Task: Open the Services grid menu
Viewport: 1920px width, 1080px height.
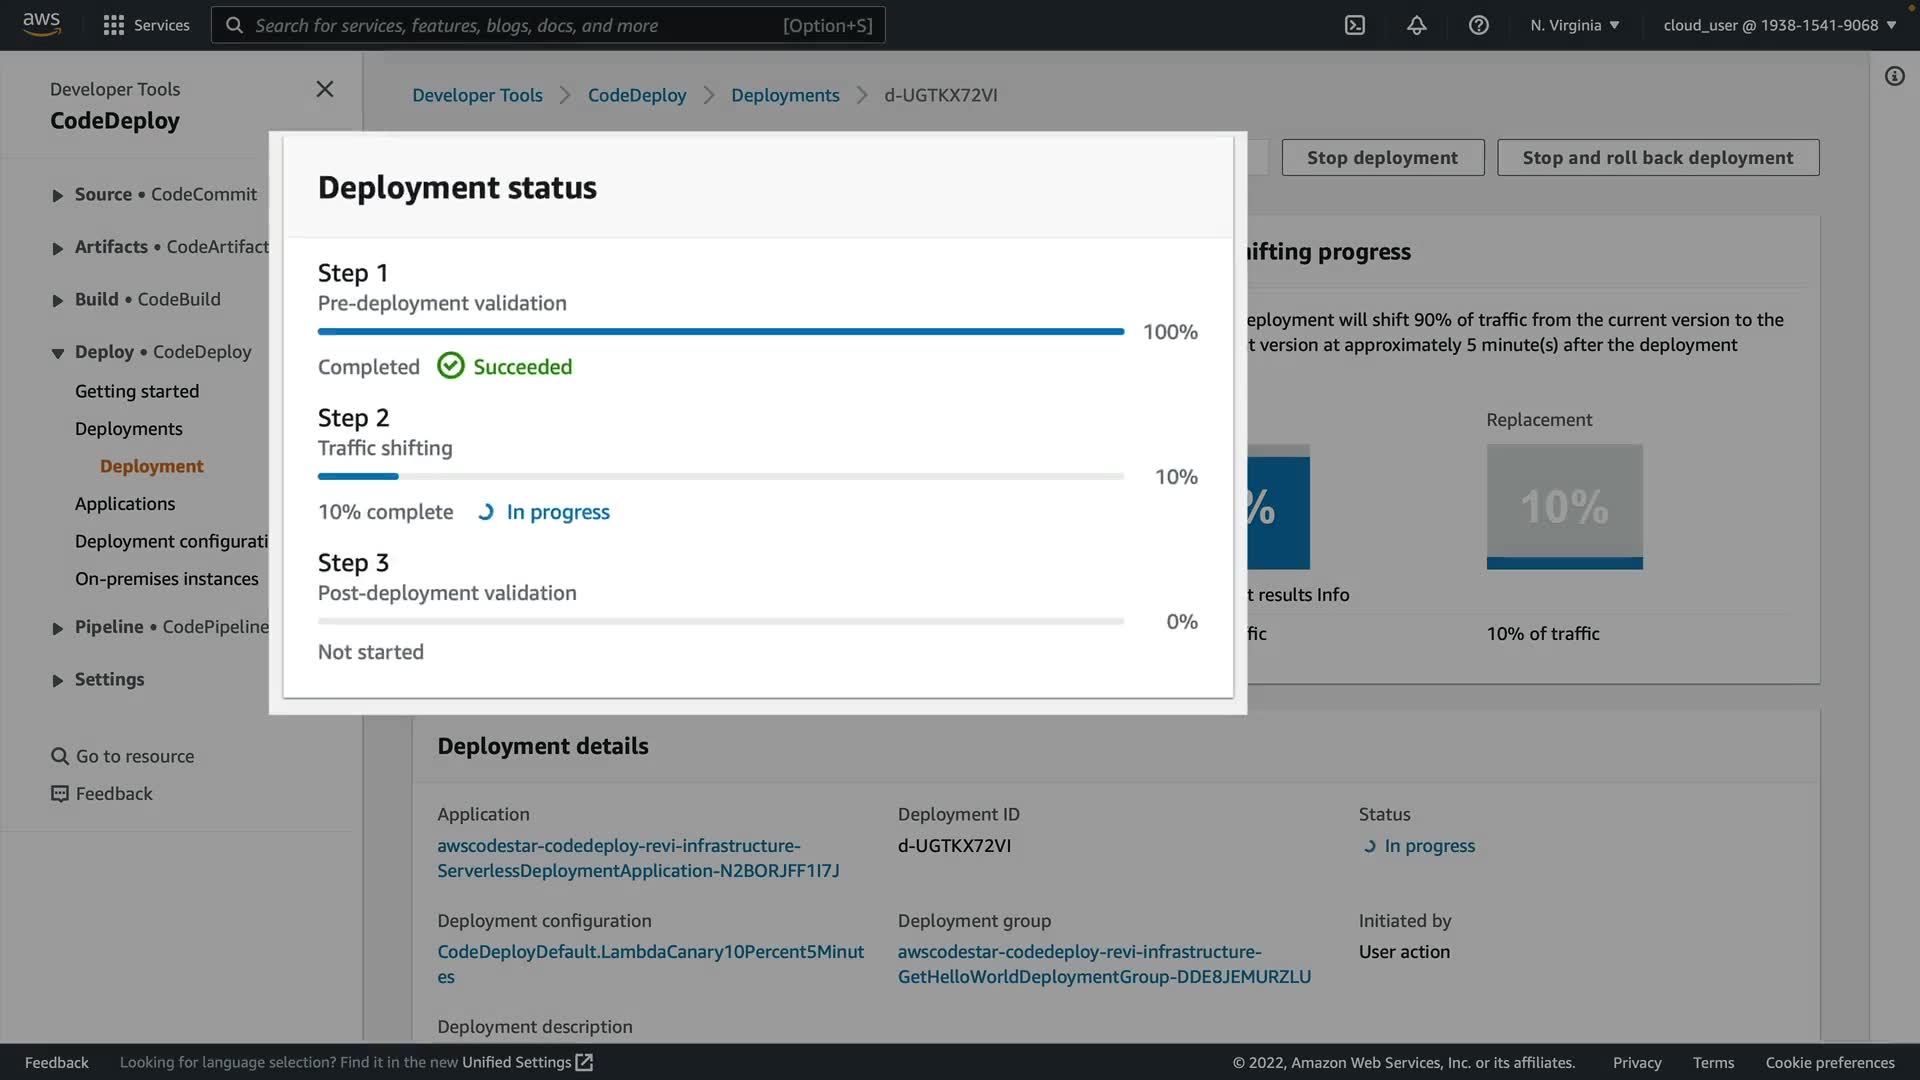Action: click(x=114, y=25)
